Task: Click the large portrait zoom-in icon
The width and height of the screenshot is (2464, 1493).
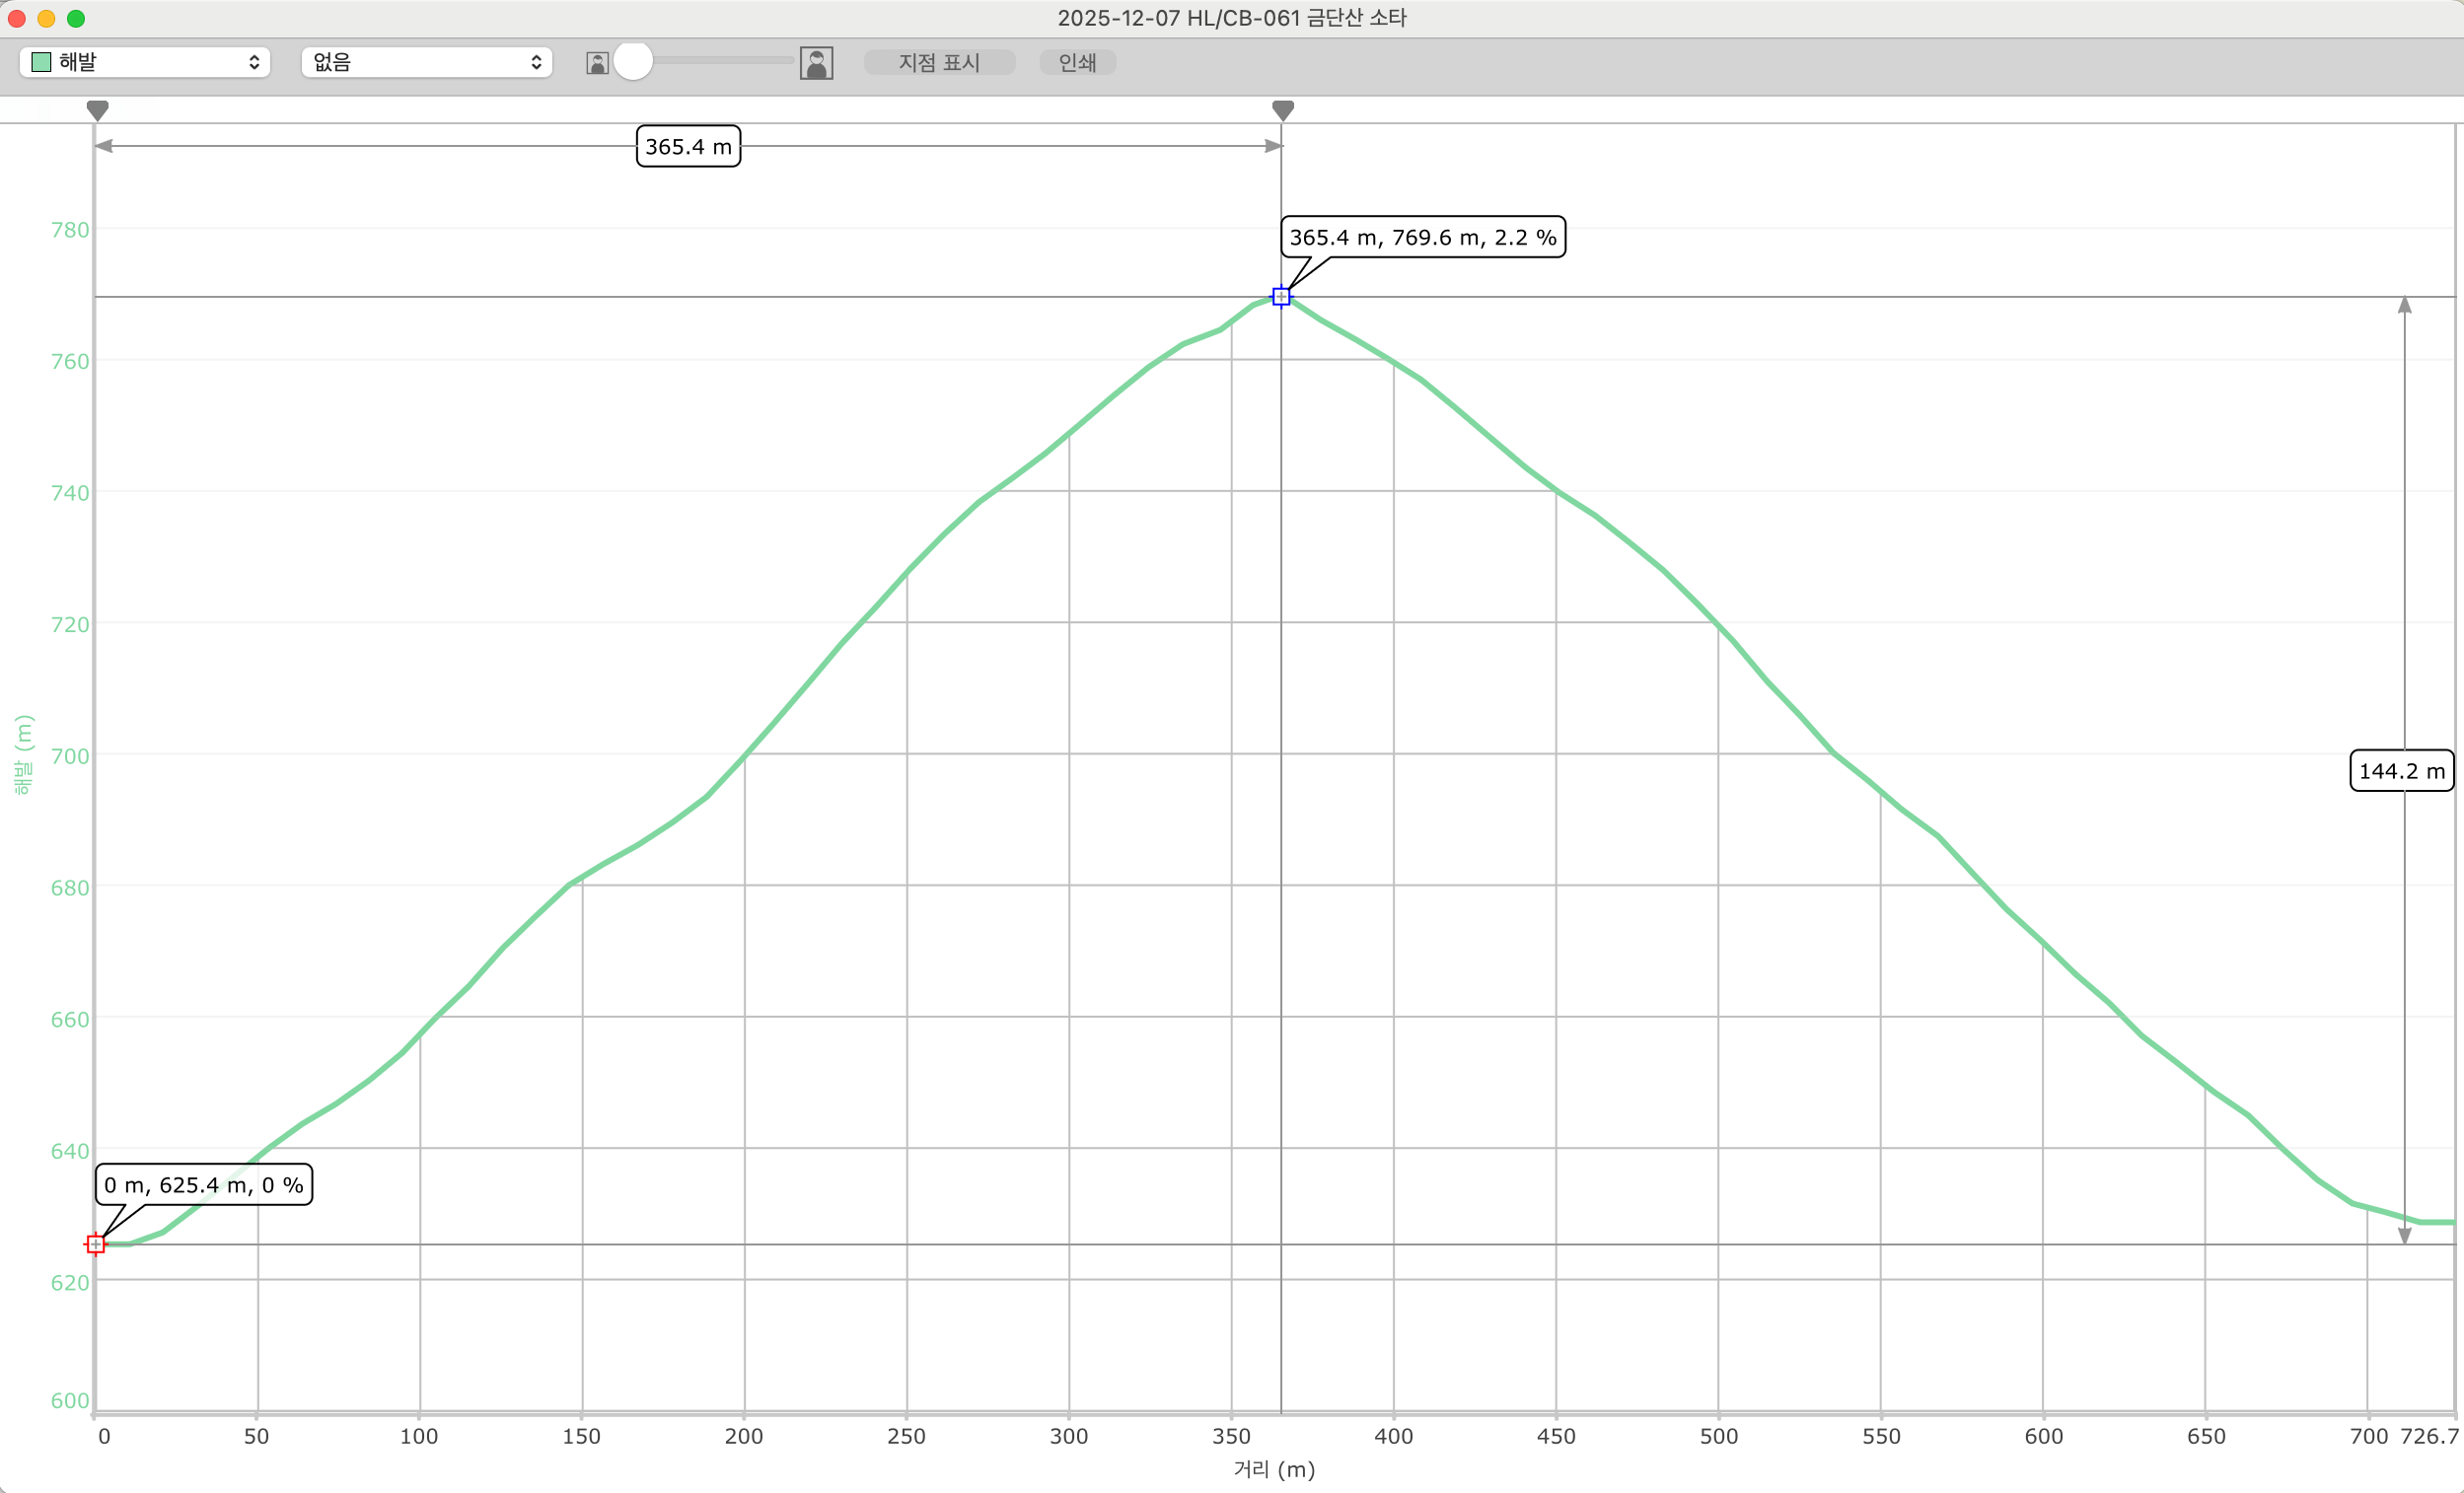Action: pos(816,63)
